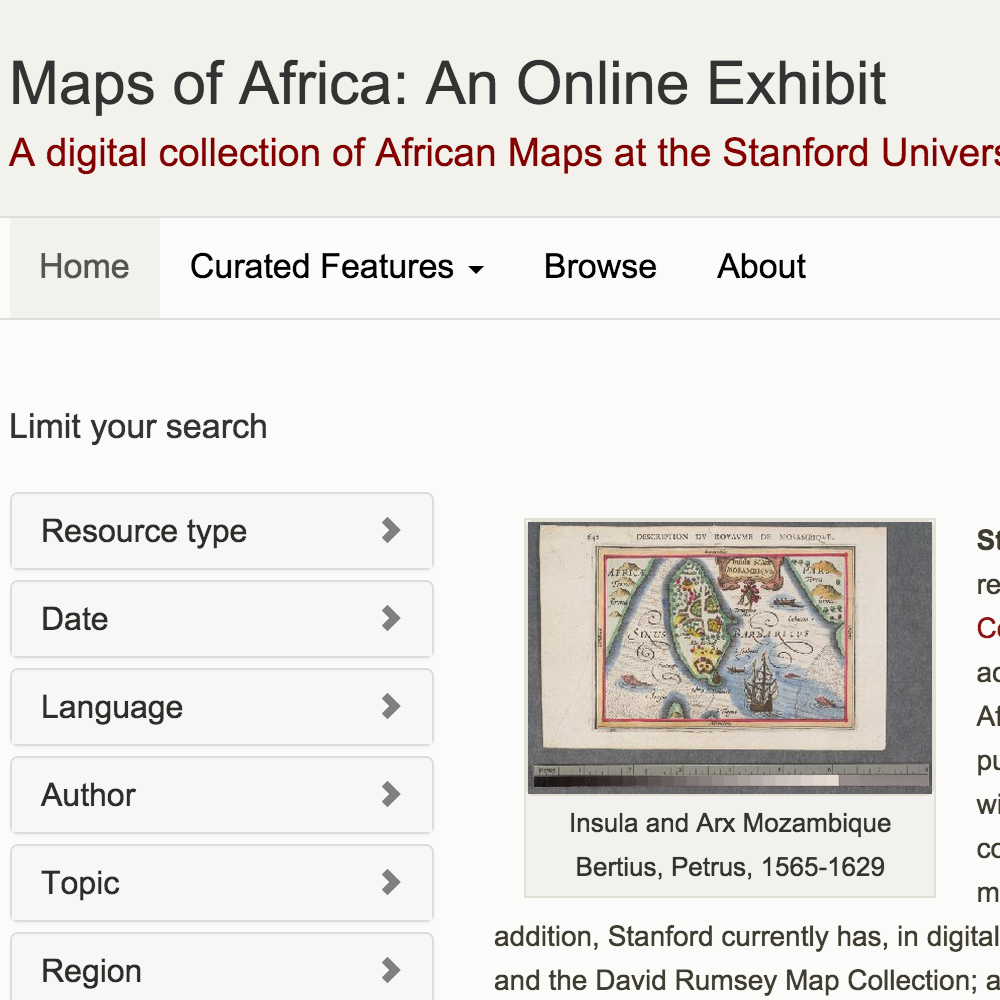1000x1000 pixels.
Task: Click the Date facet chevron icon
Action: 391,619
